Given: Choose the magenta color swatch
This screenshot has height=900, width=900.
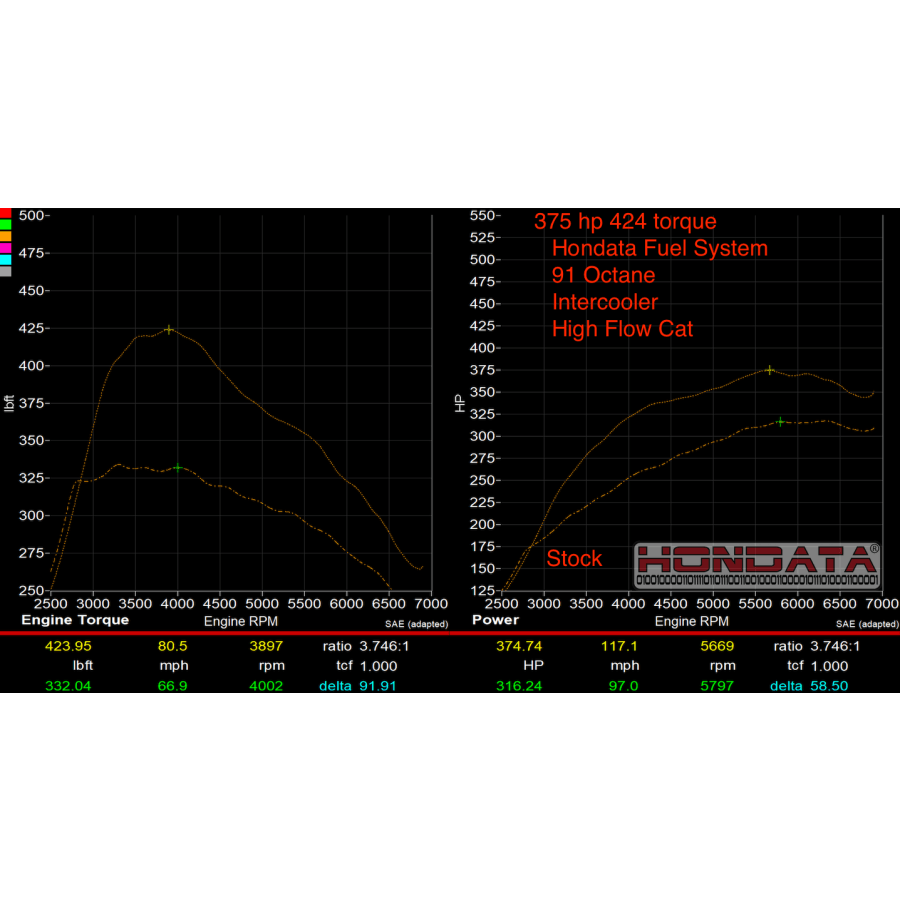Looking at the screenshot, I should click(x=5, y=248).
